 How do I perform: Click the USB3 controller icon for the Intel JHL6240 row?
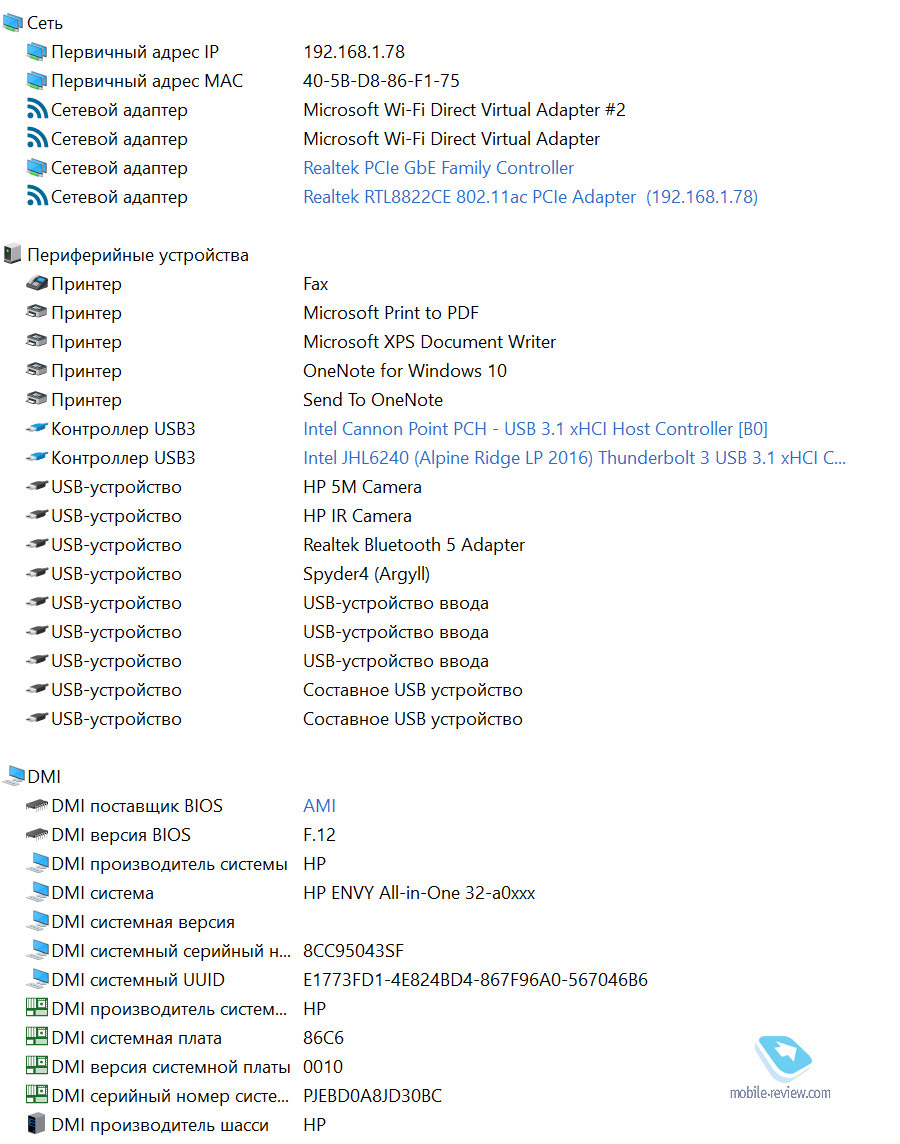click(36, 457)
